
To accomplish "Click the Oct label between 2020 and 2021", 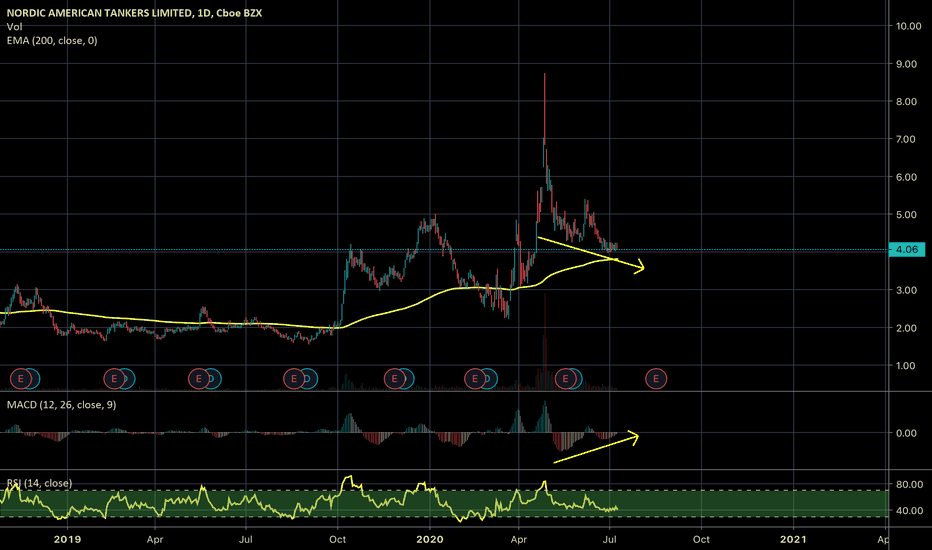I will point(701,539).
